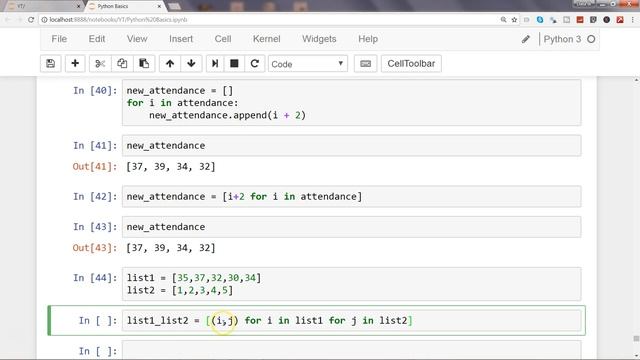The image size is (640, 360).
Task: Open the Insert menu
Action: 181,39
